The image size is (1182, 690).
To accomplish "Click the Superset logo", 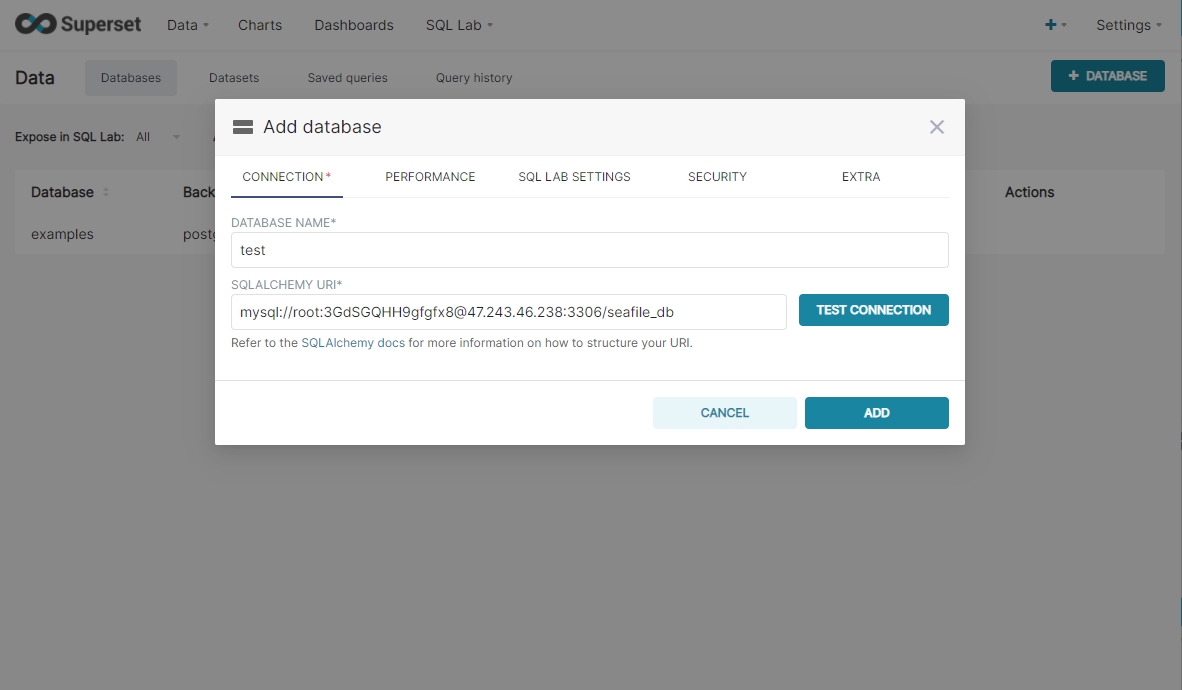I will tap(78, 25).
